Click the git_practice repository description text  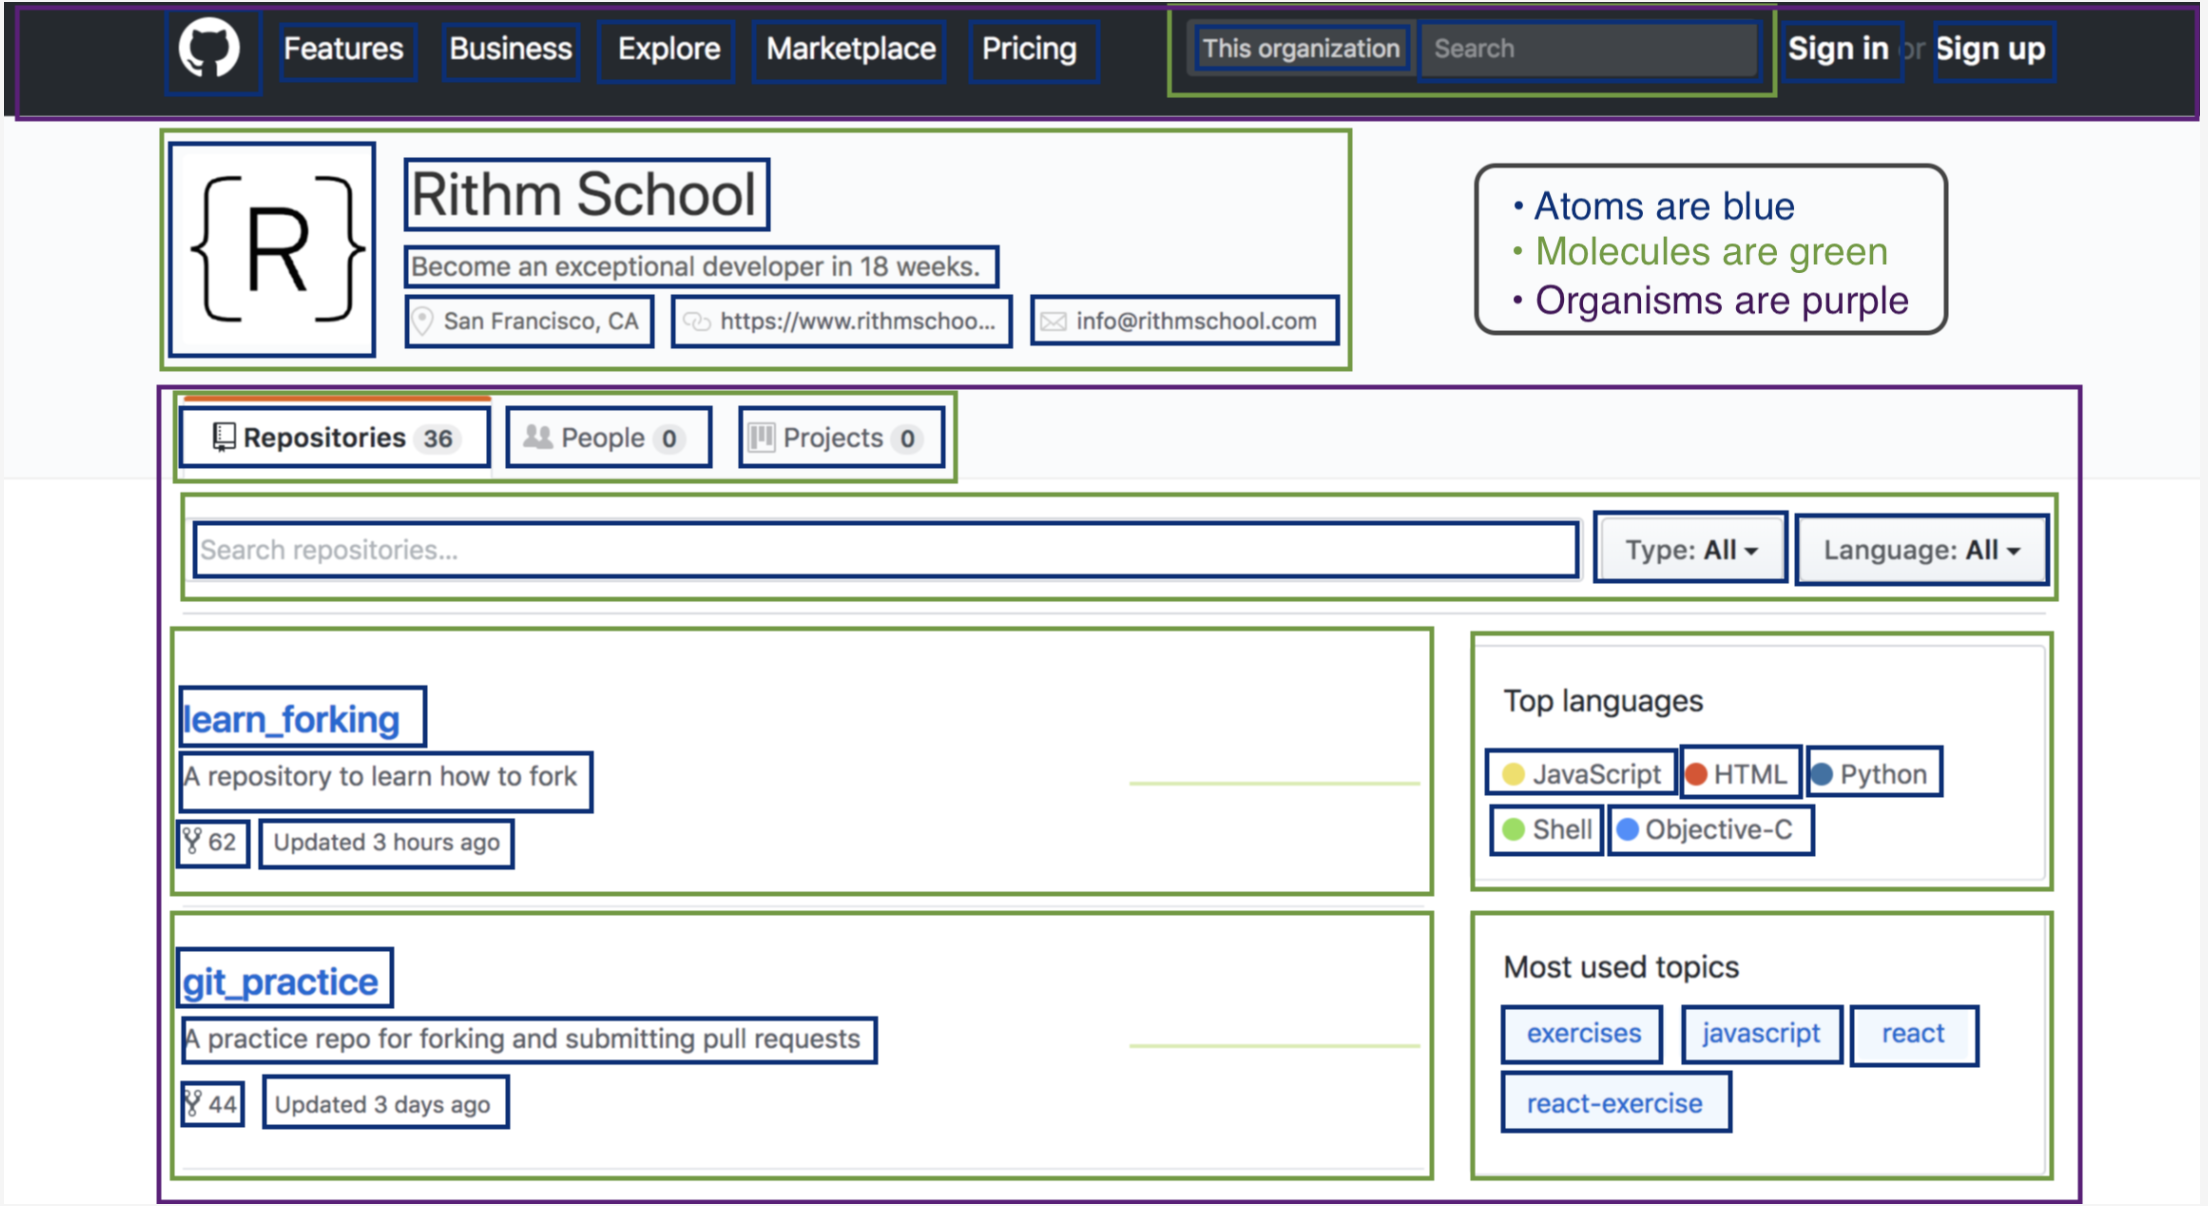tap(522, 1039)
